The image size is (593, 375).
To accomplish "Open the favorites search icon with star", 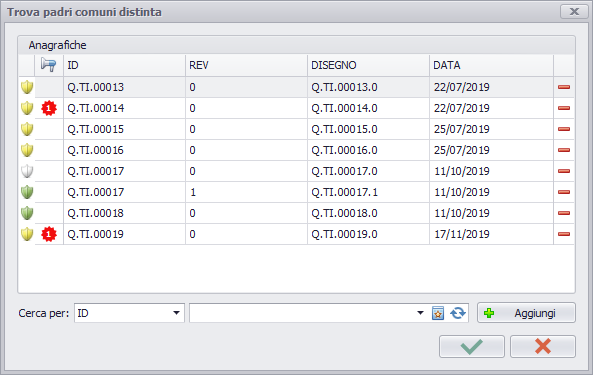I will coord(438,313).
